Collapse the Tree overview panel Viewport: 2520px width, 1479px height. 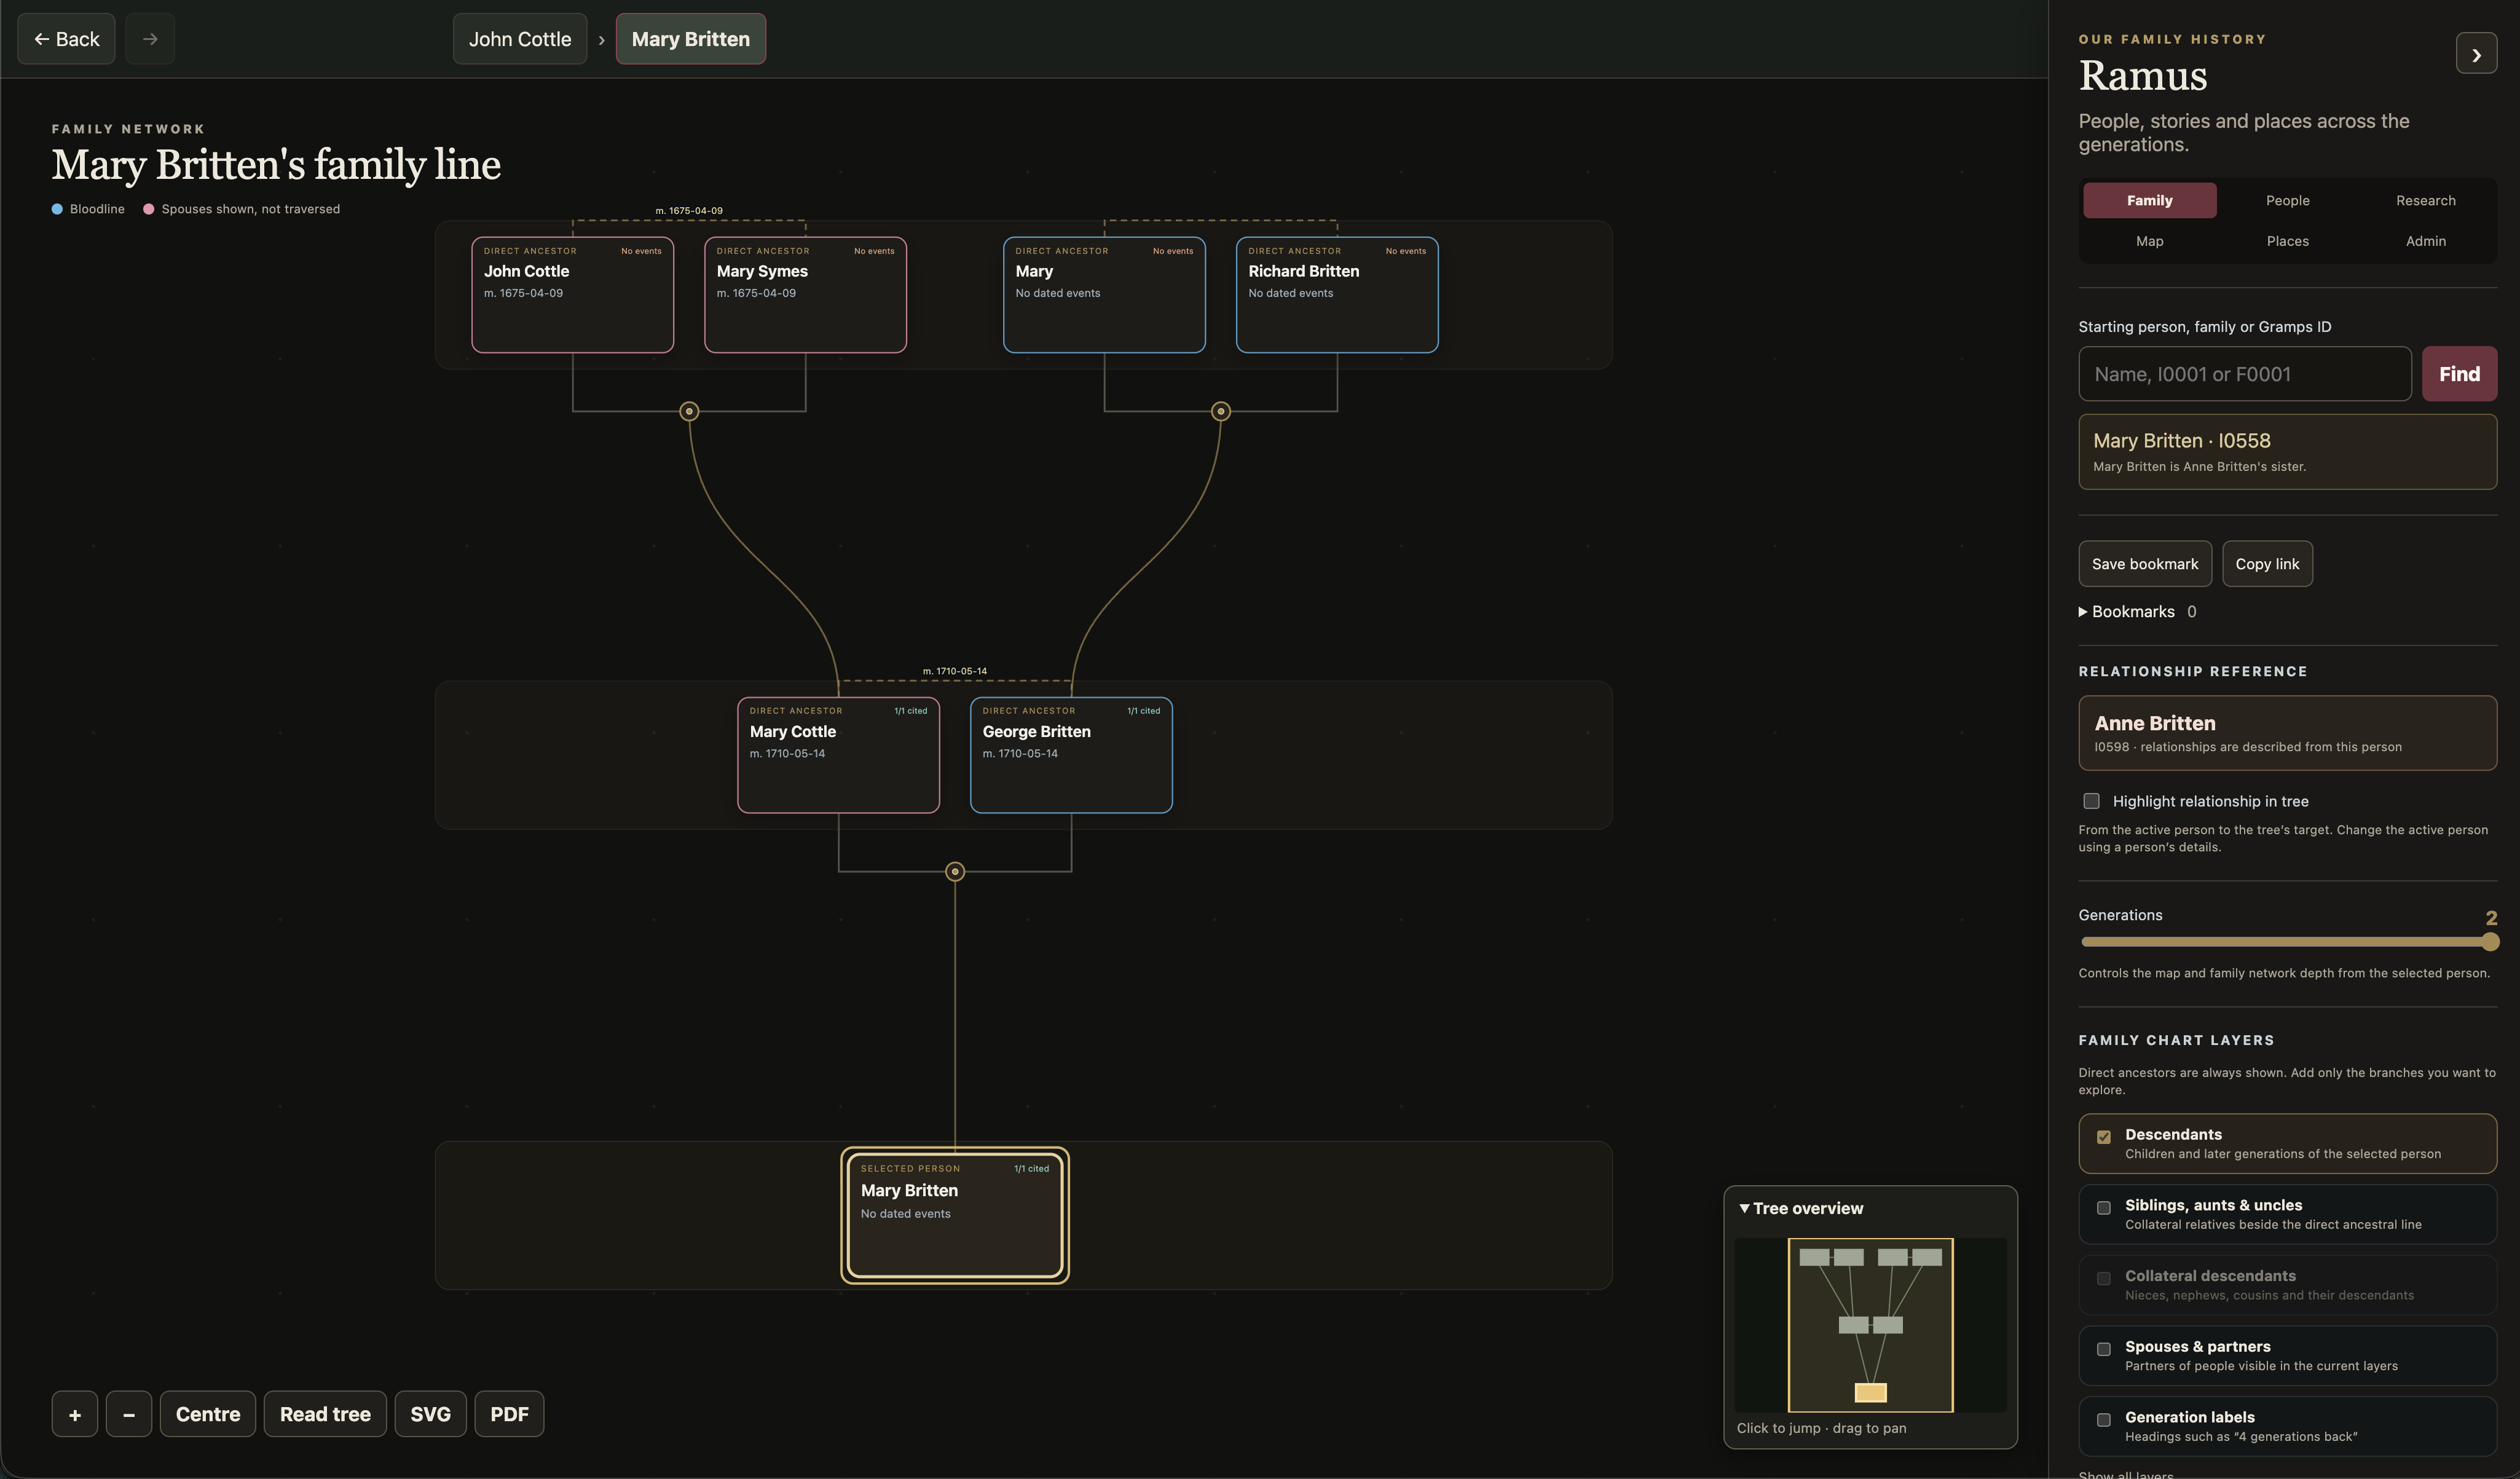[1801, 1208]
